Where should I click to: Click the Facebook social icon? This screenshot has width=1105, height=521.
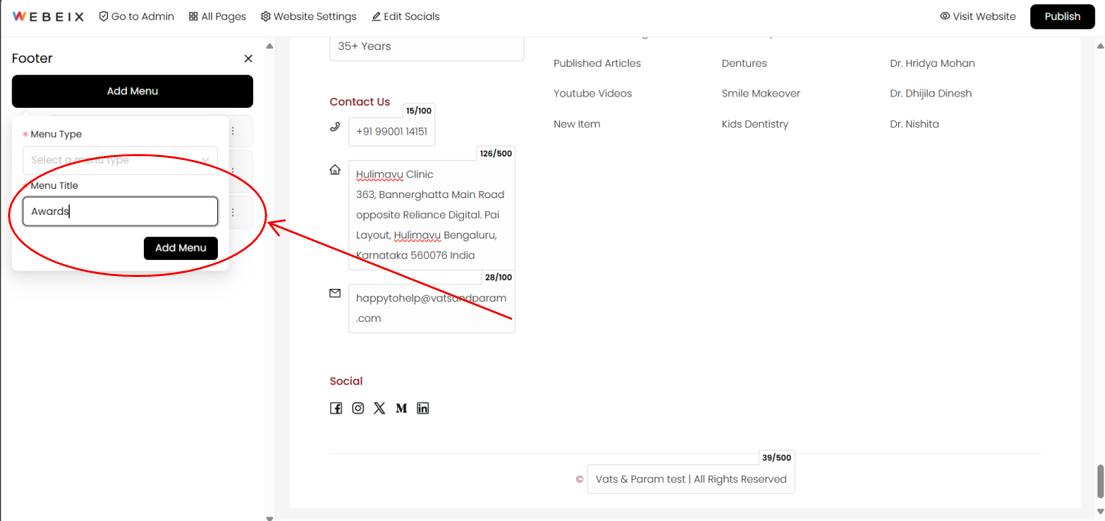336,408
